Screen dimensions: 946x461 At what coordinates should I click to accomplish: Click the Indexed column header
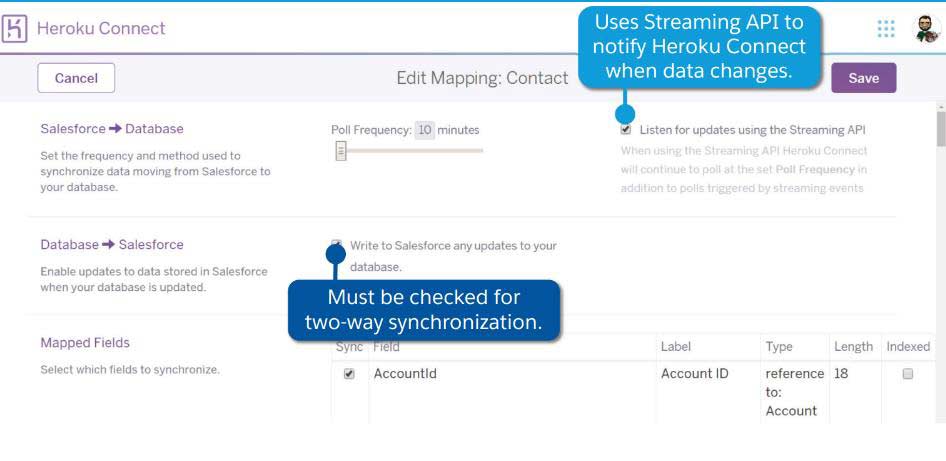tap(908, 347)
